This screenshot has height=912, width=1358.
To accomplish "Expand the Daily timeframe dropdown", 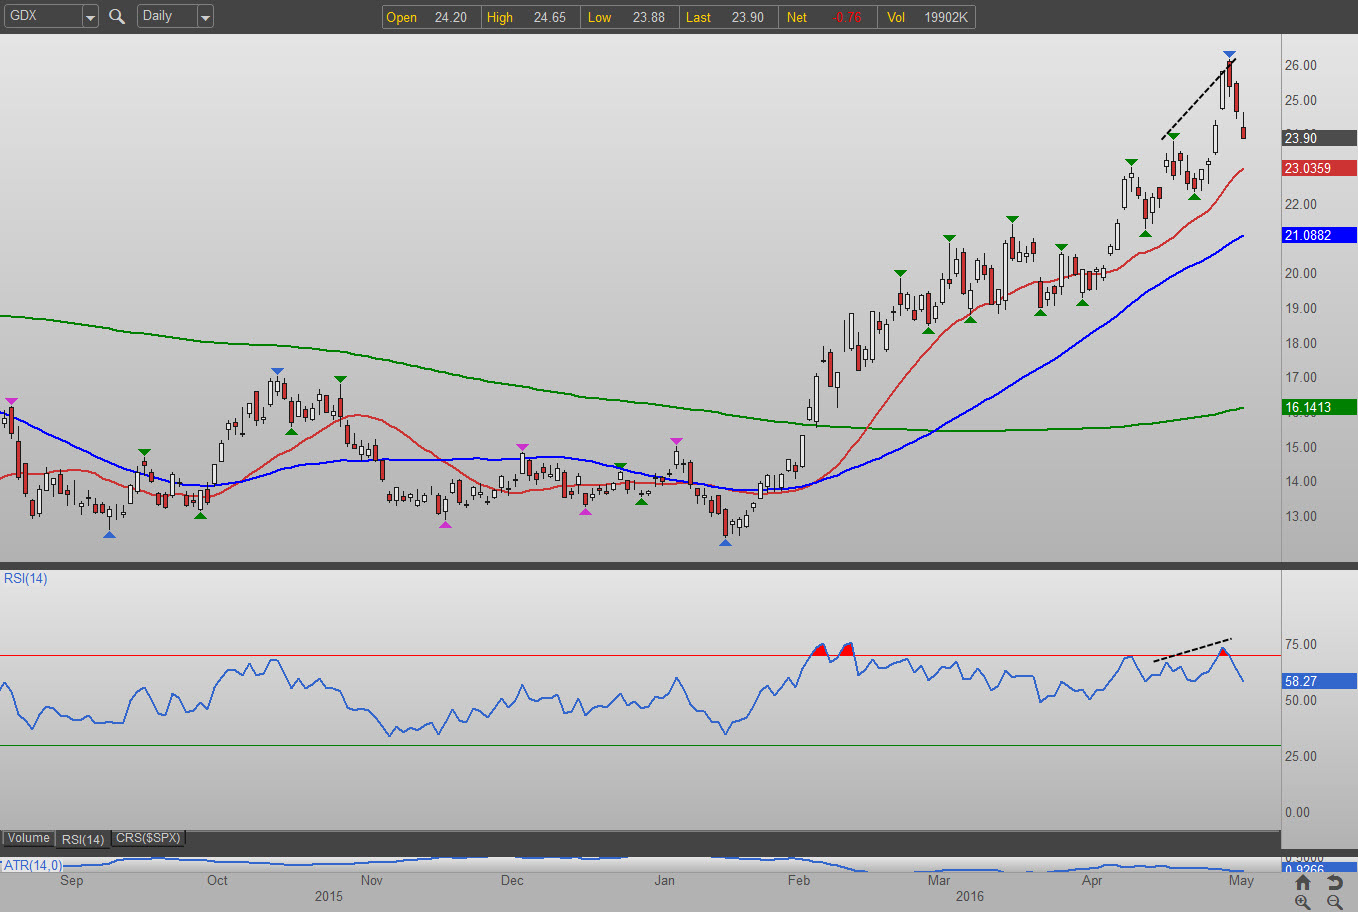I will 205,17.
